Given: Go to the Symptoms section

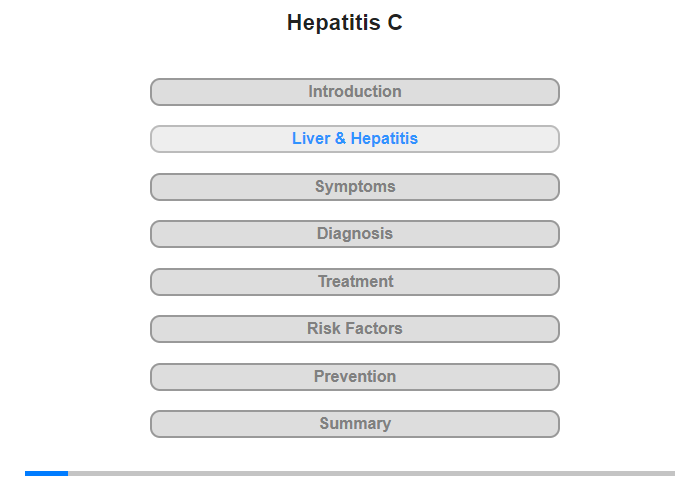Looking at the screenshot, I should click(x=354, y=187).
